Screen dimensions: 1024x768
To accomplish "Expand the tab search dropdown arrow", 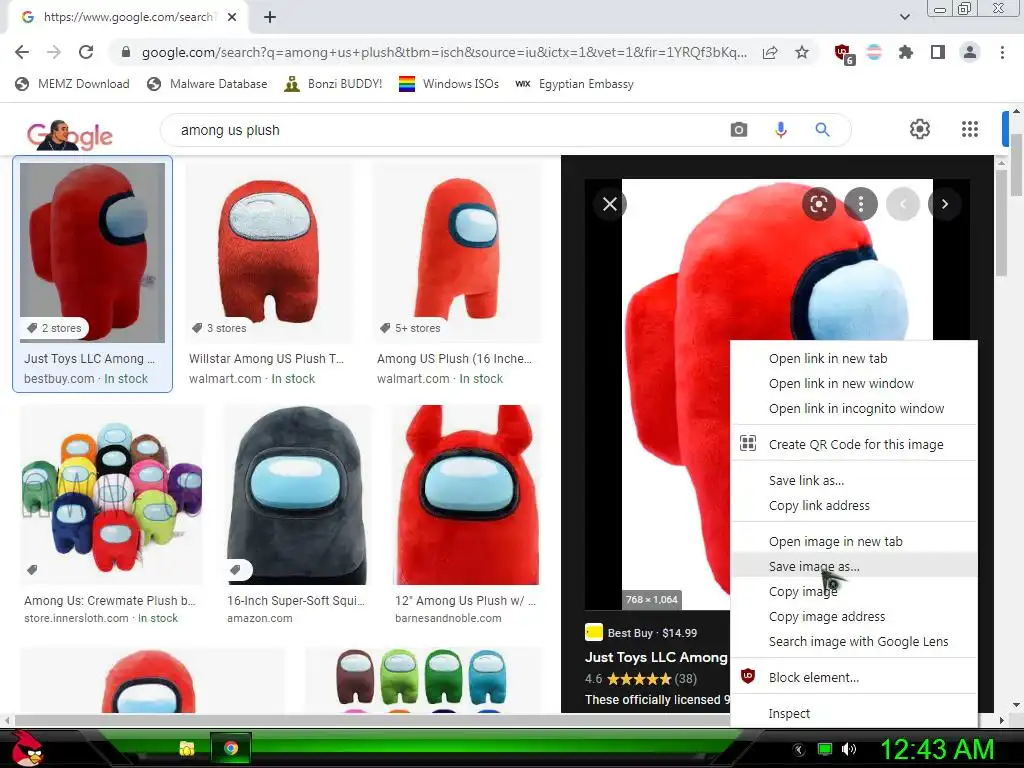I will click(x=904, y=17).
